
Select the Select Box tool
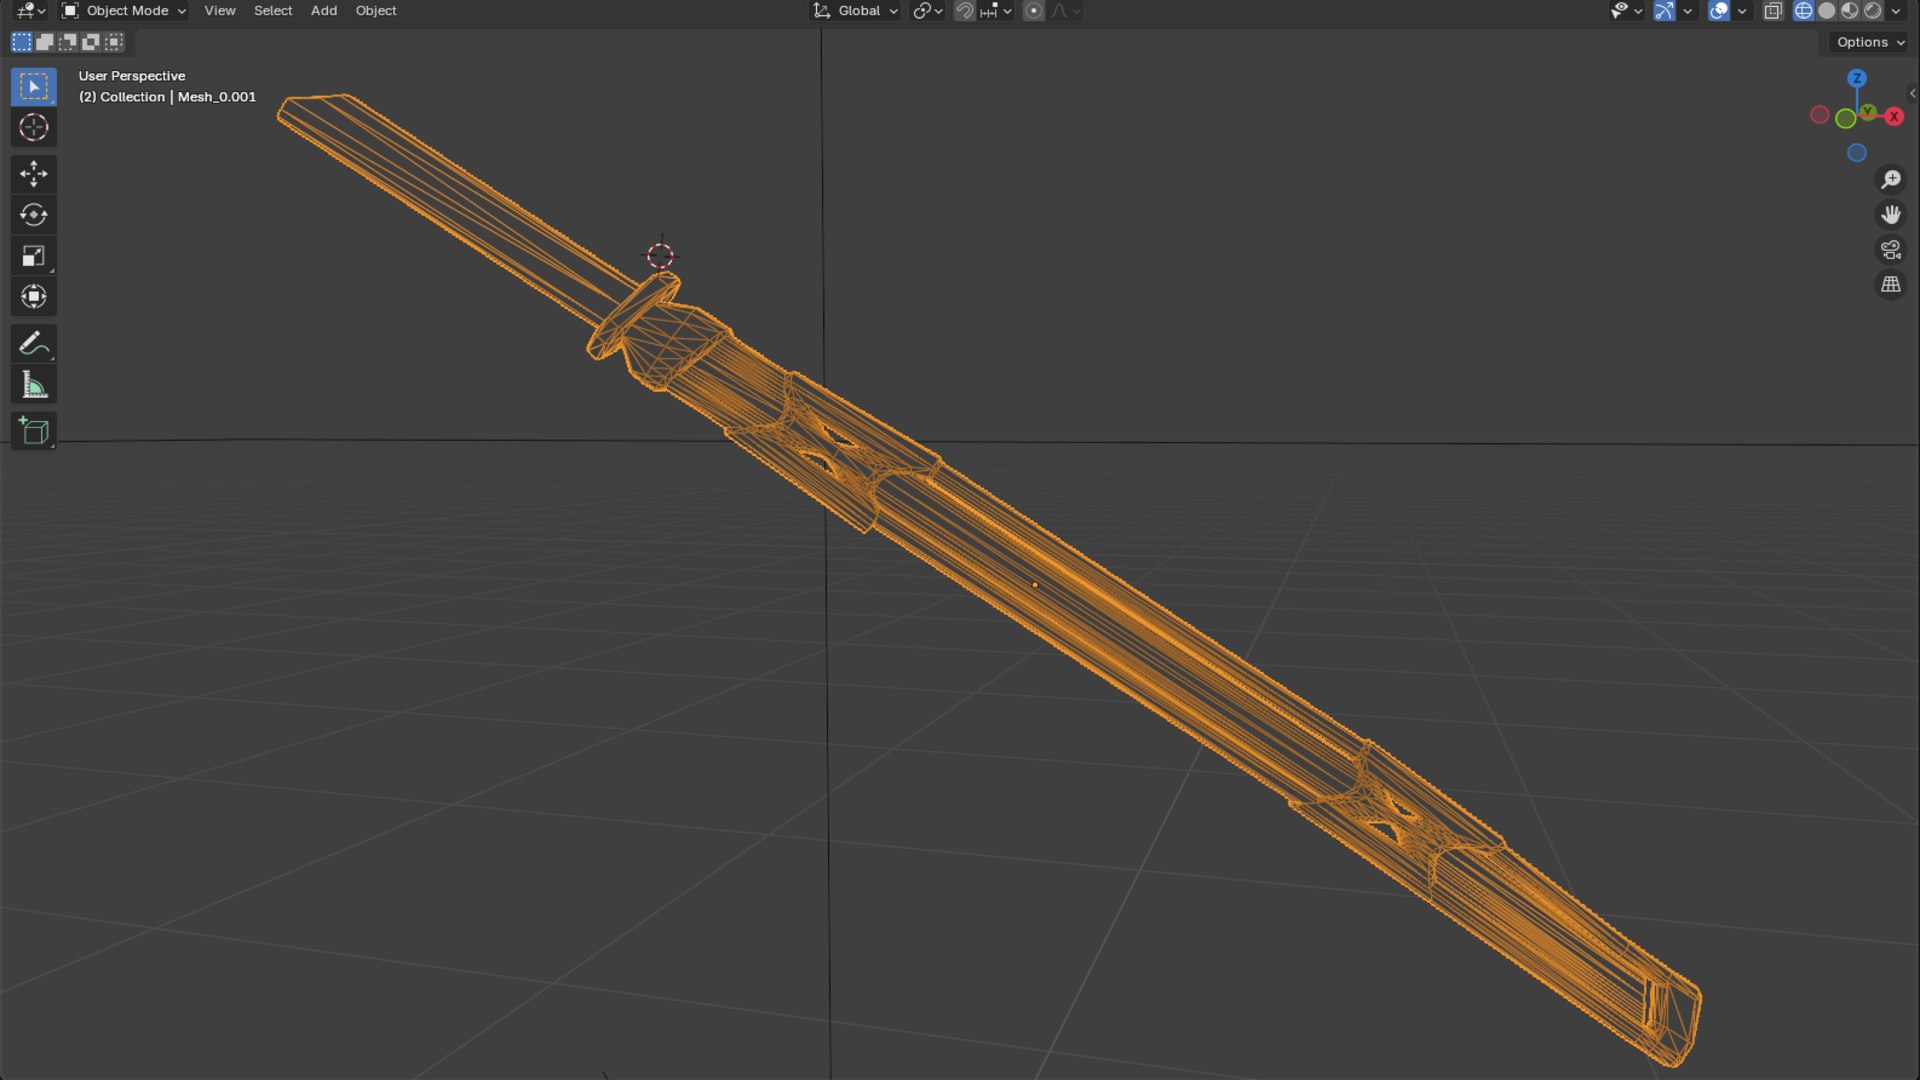tap(33, 87)
